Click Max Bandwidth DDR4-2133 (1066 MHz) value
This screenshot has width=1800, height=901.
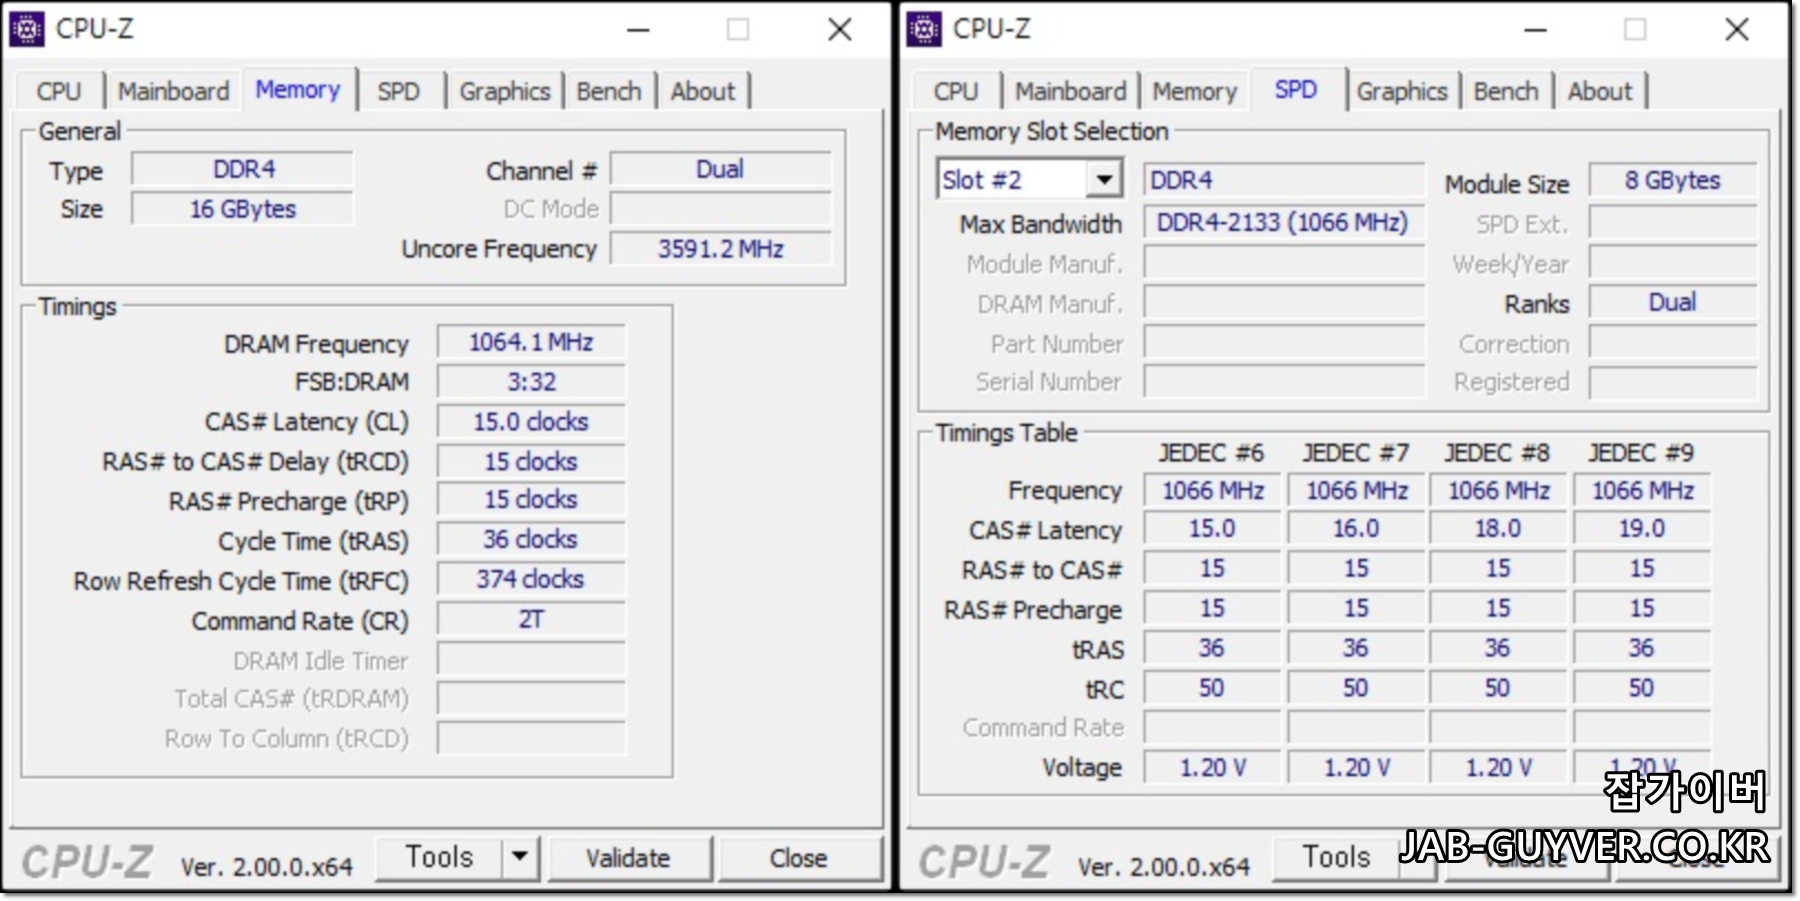point(1284,222)
